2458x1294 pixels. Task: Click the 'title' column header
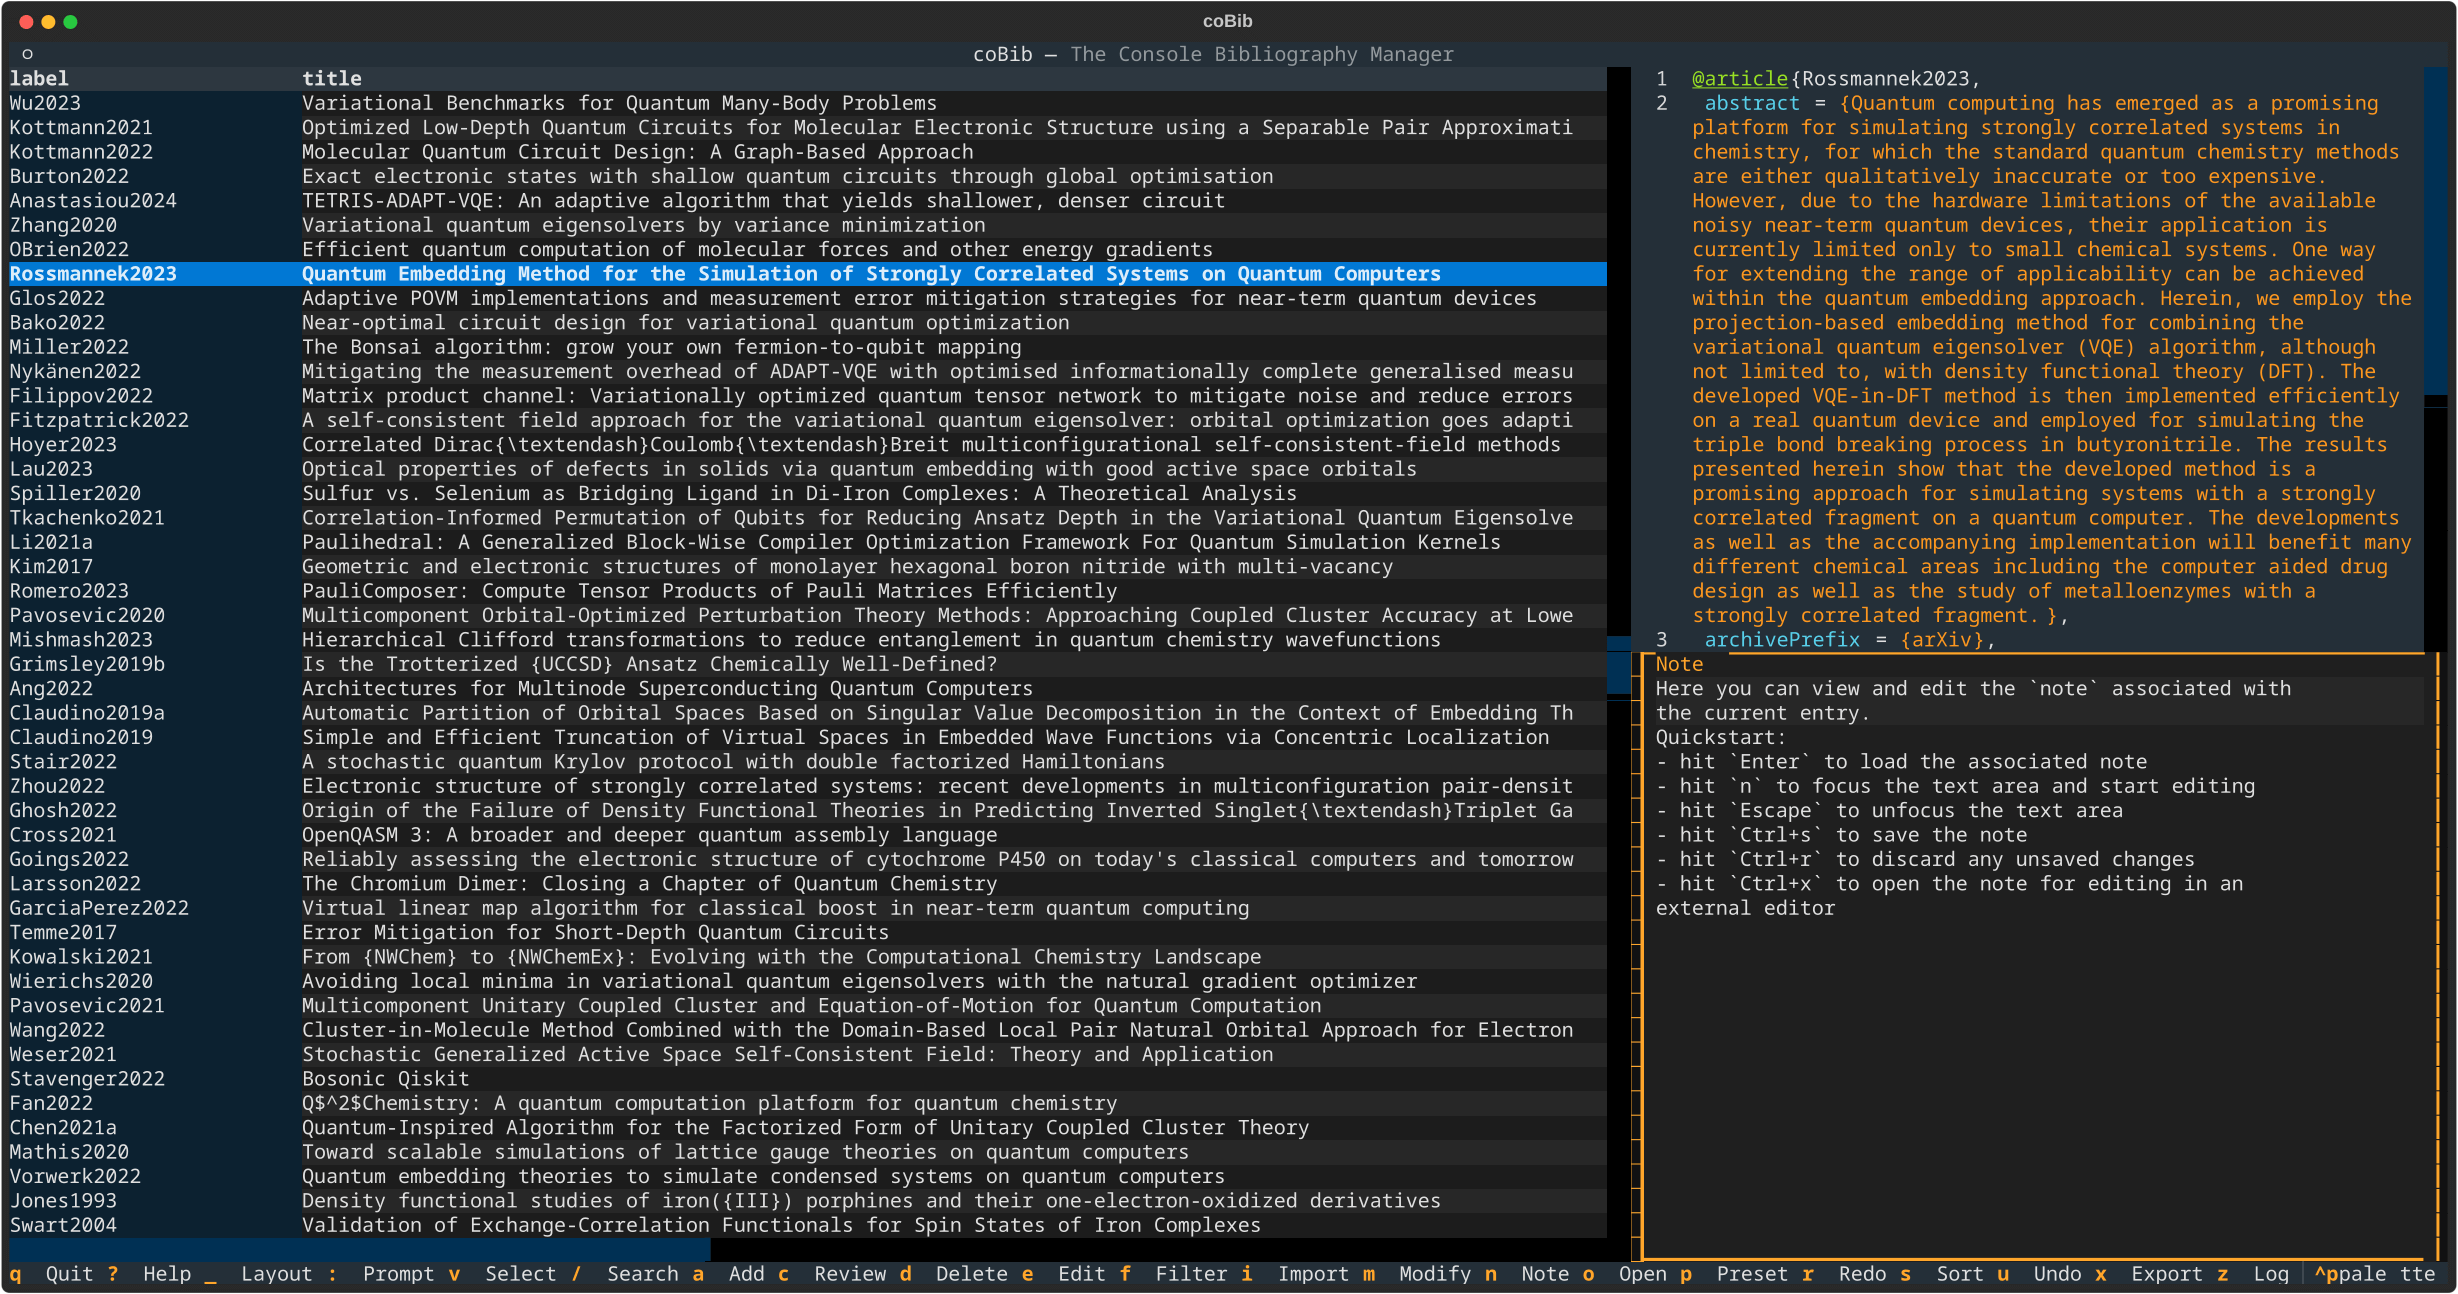(331, 78)
